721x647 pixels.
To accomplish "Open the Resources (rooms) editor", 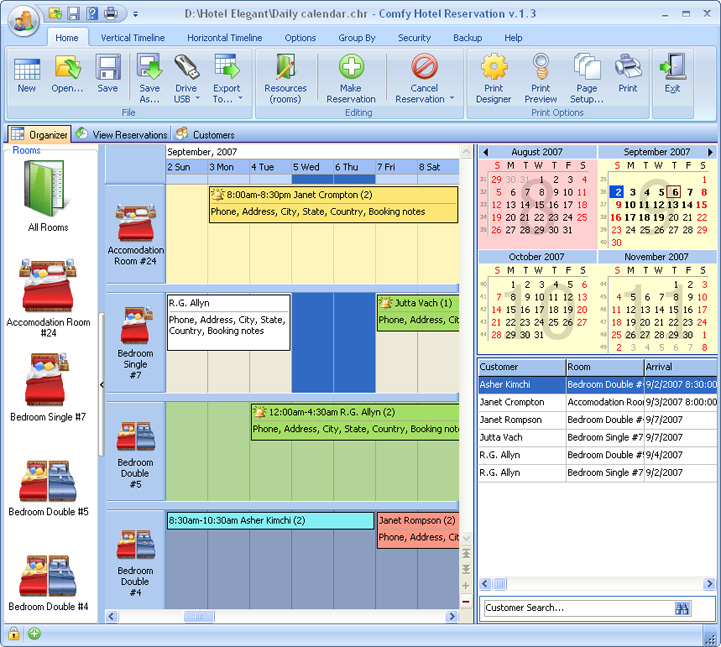I will point(285,68).
